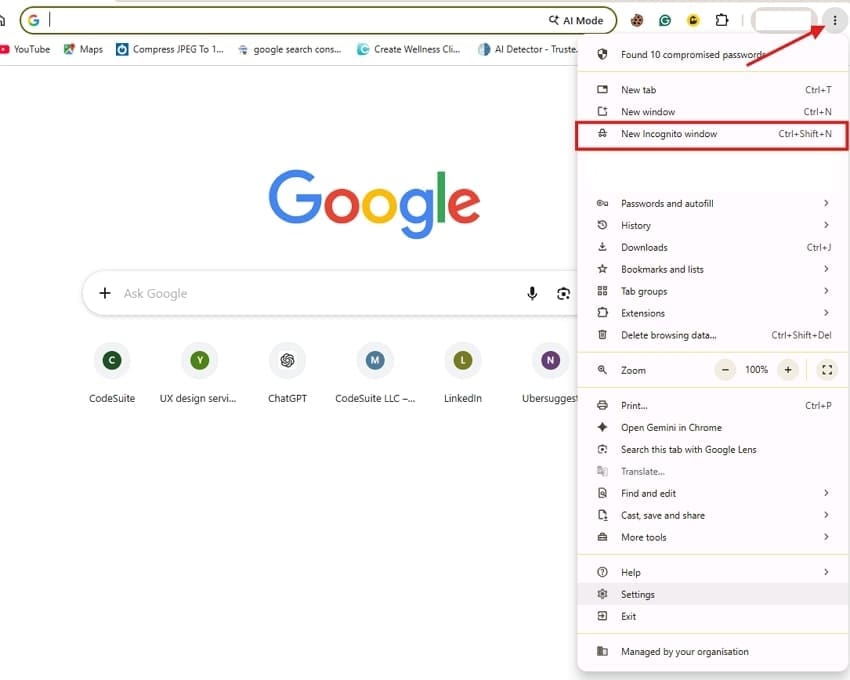850x680 pixels.
Task: Click the Zoom magnifier icon in menu
Action: (x=602, y=370)
